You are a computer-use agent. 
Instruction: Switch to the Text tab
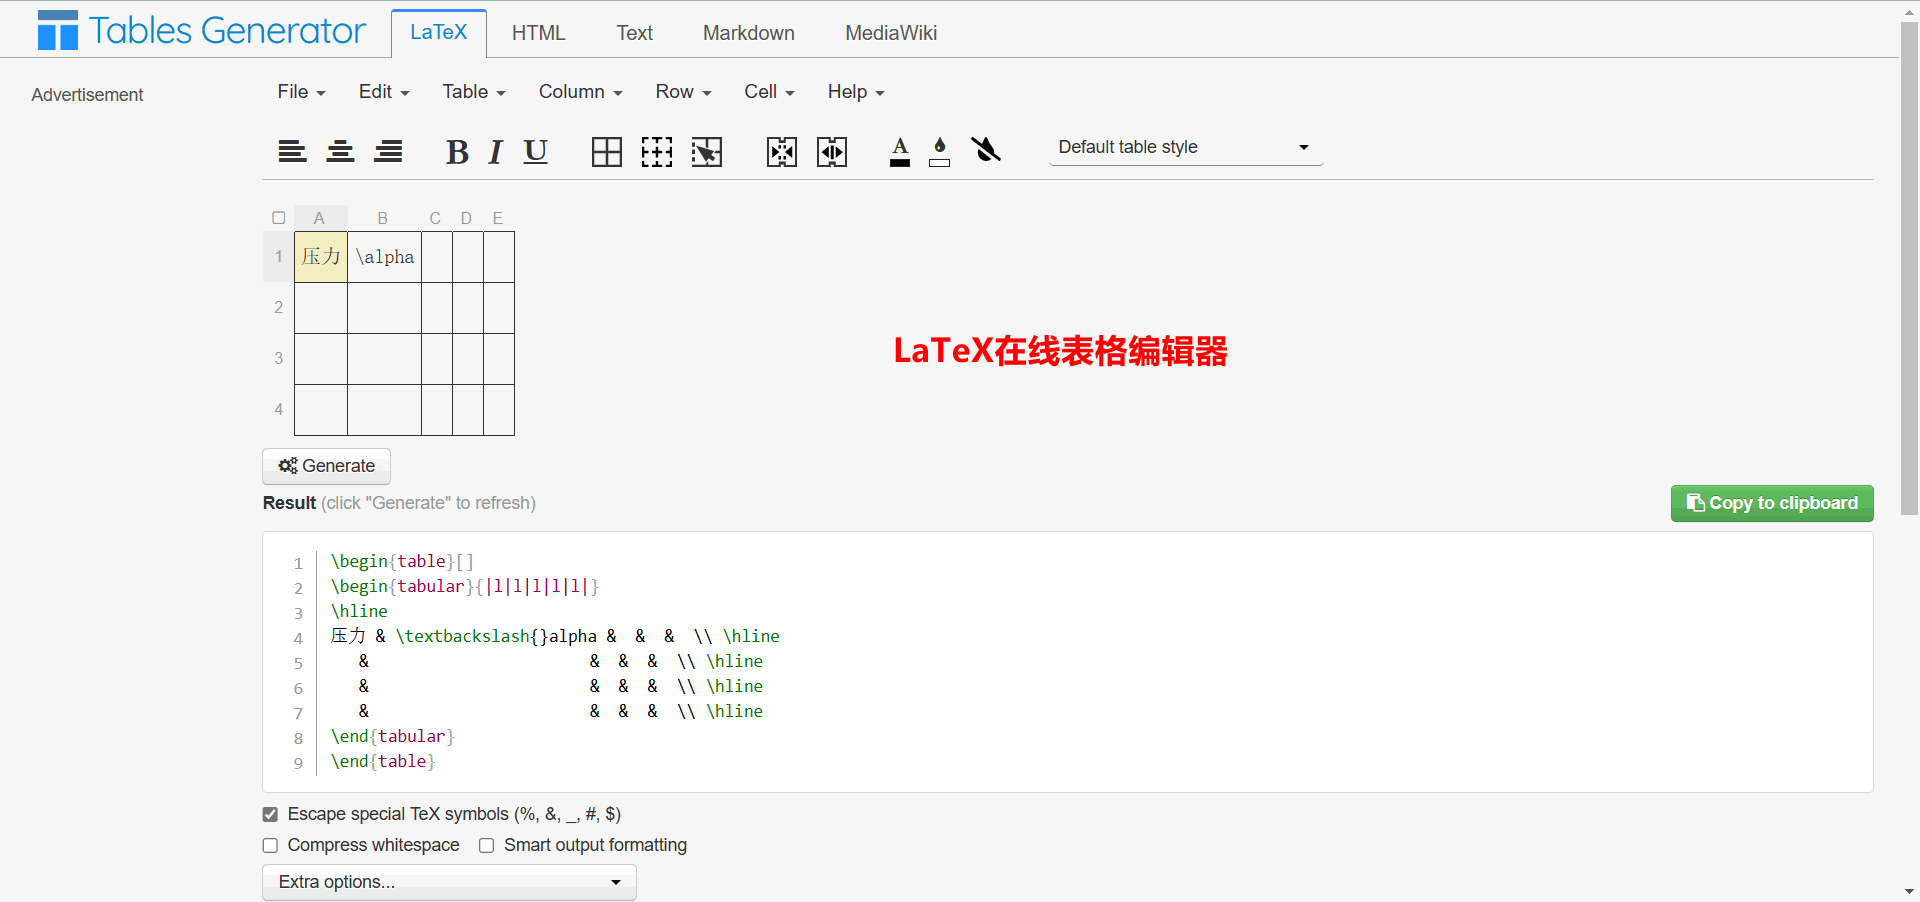pyautogui.click(x=634, y=33)
